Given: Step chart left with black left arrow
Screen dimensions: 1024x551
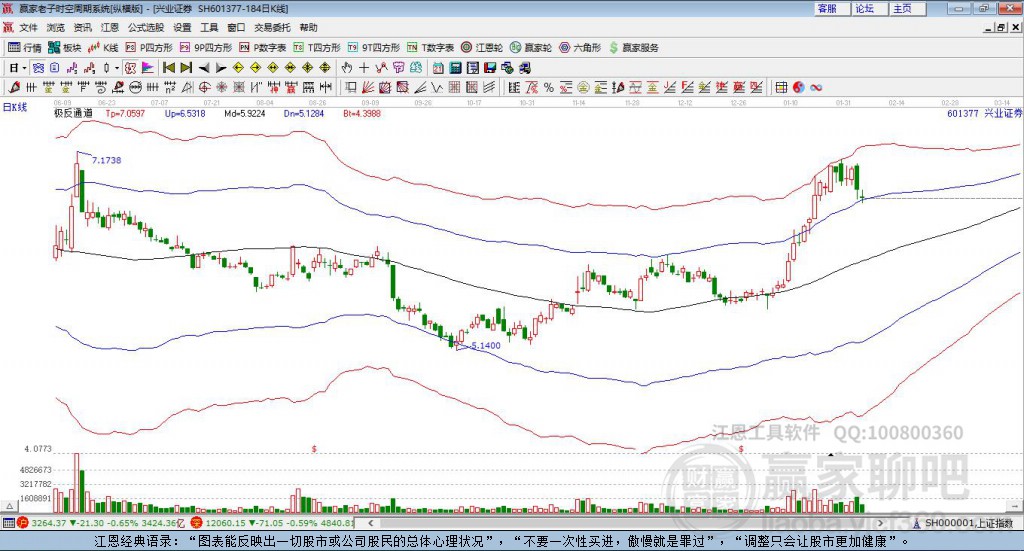Looking at the screenshot, I should [x=204, y=68].
